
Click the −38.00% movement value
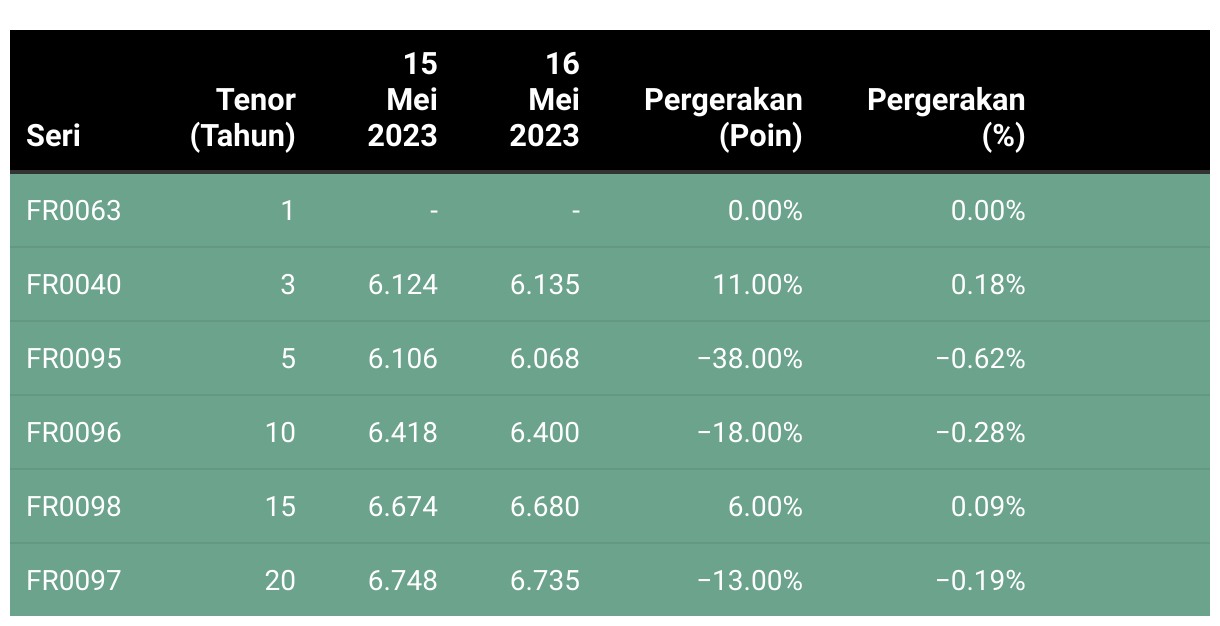[x=750, y=358]
